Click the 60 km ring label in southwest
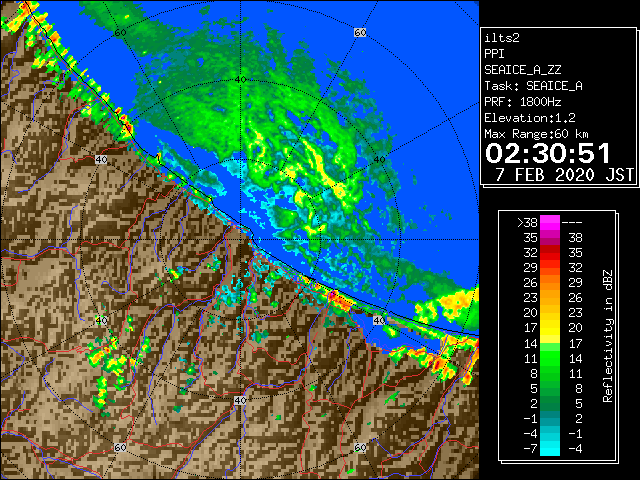 tap(120, 447)
